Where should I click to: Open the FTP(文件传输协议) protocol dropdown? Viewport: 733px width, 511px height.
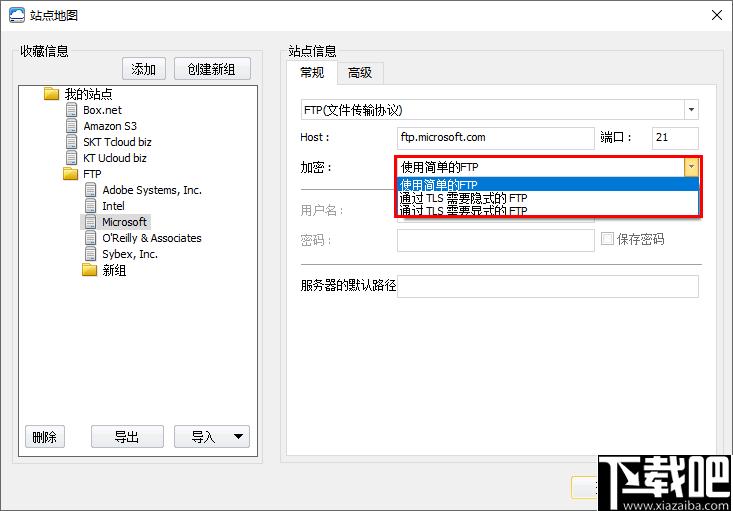tap(690, 110)
